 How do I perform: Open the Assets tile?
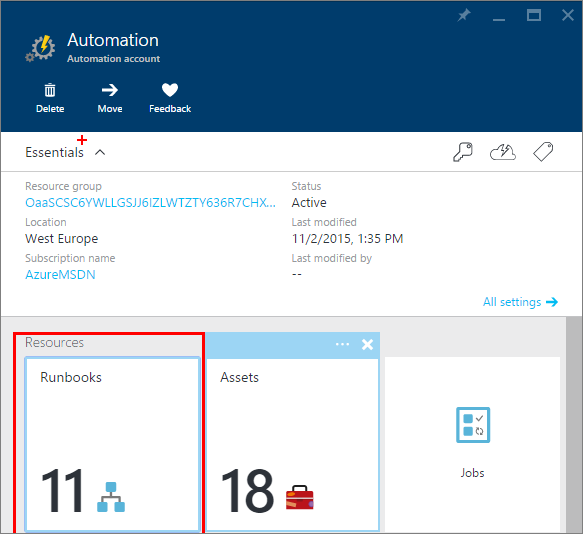click(292, 444)
